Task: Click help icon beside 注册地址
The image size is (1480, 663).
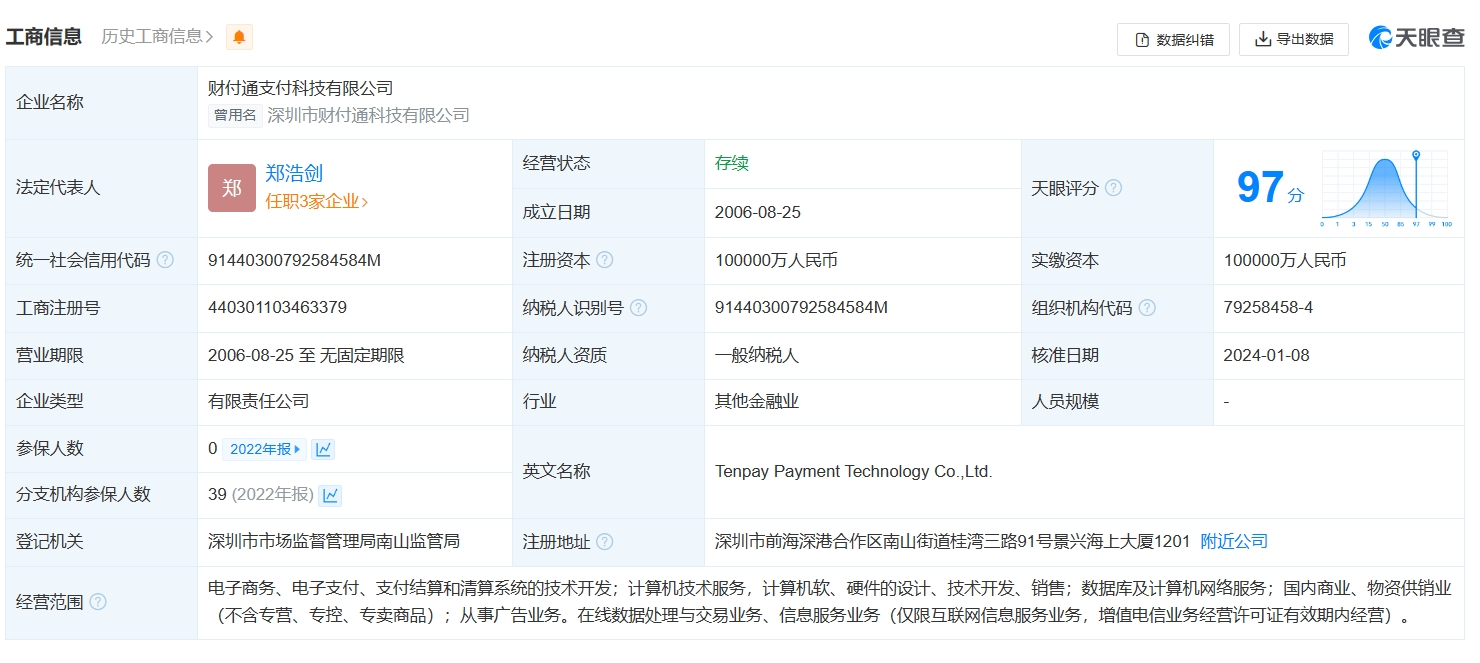Action: pyautogui.click(x=605, y=542)
